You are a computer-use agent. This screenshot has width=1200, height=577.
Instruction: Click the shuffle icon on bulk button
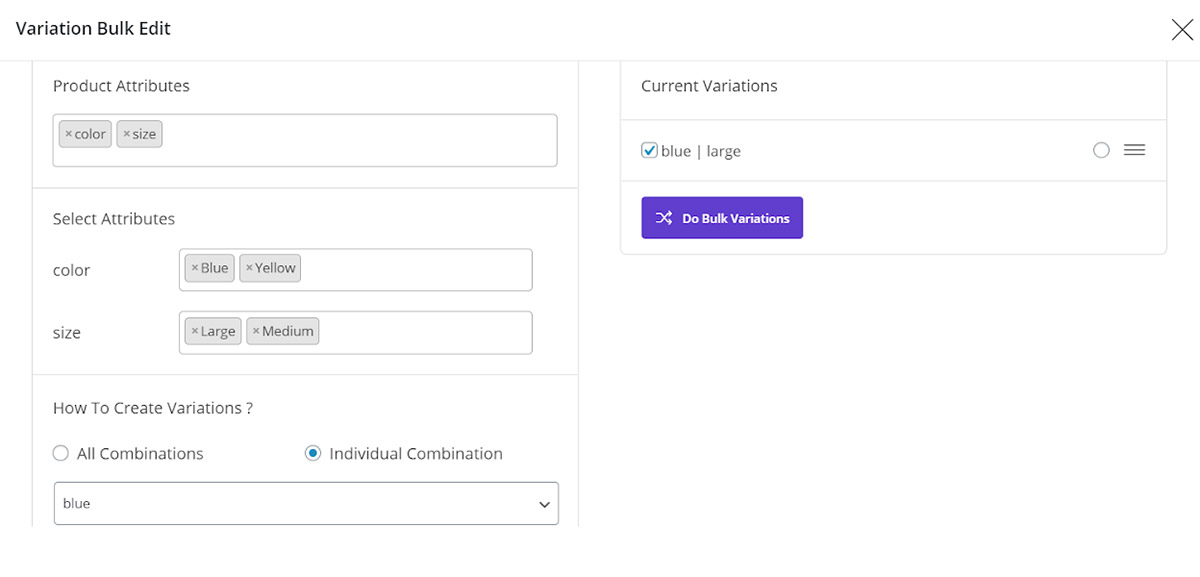(x=664, y=218)
